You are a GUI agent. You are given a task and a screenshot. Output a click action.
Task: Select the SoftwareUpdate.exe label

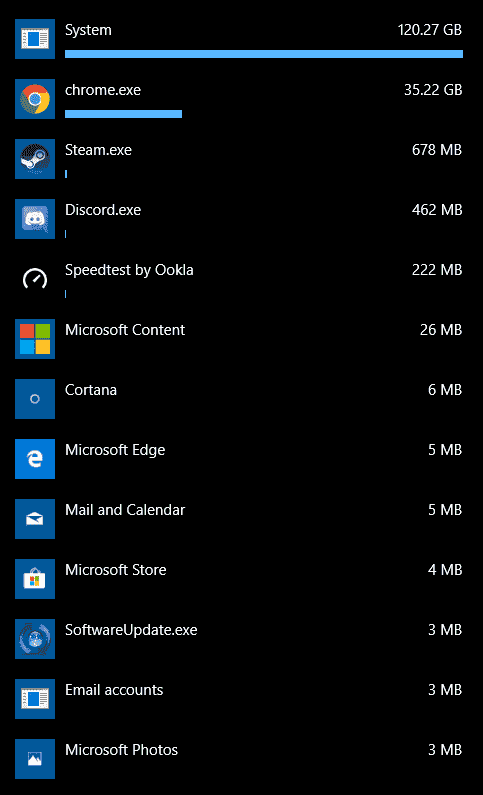tap(131, 630)
